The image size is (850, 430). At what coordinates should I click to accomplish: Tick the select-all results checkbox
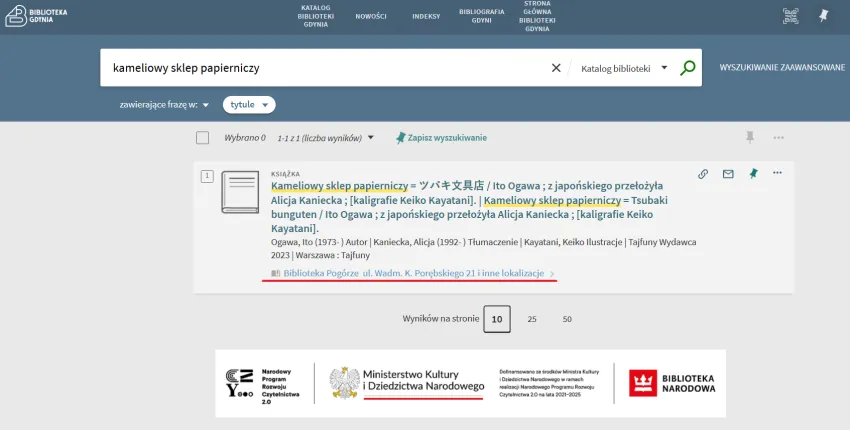pos(203,138)
